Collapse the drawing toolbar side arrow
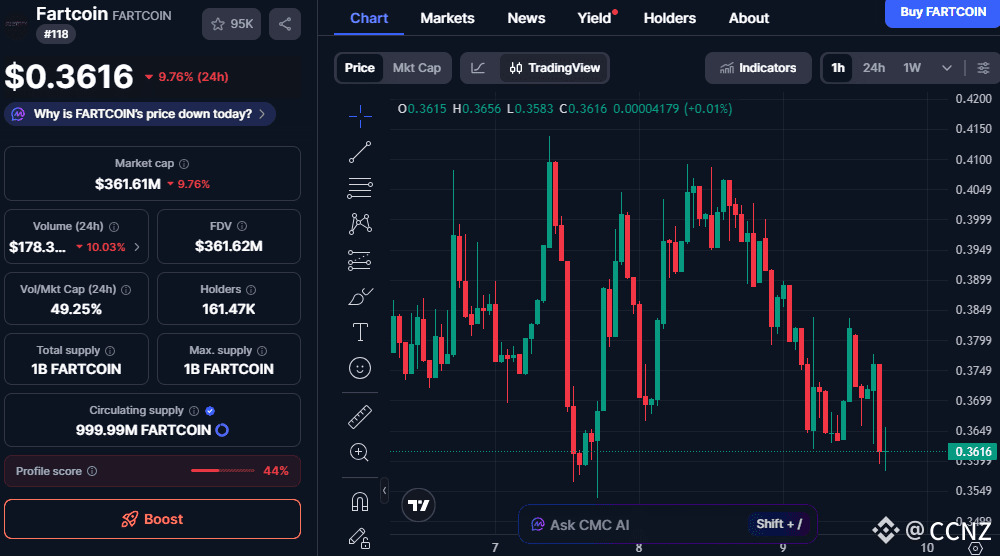1000x556 pixels. (384, 491)
